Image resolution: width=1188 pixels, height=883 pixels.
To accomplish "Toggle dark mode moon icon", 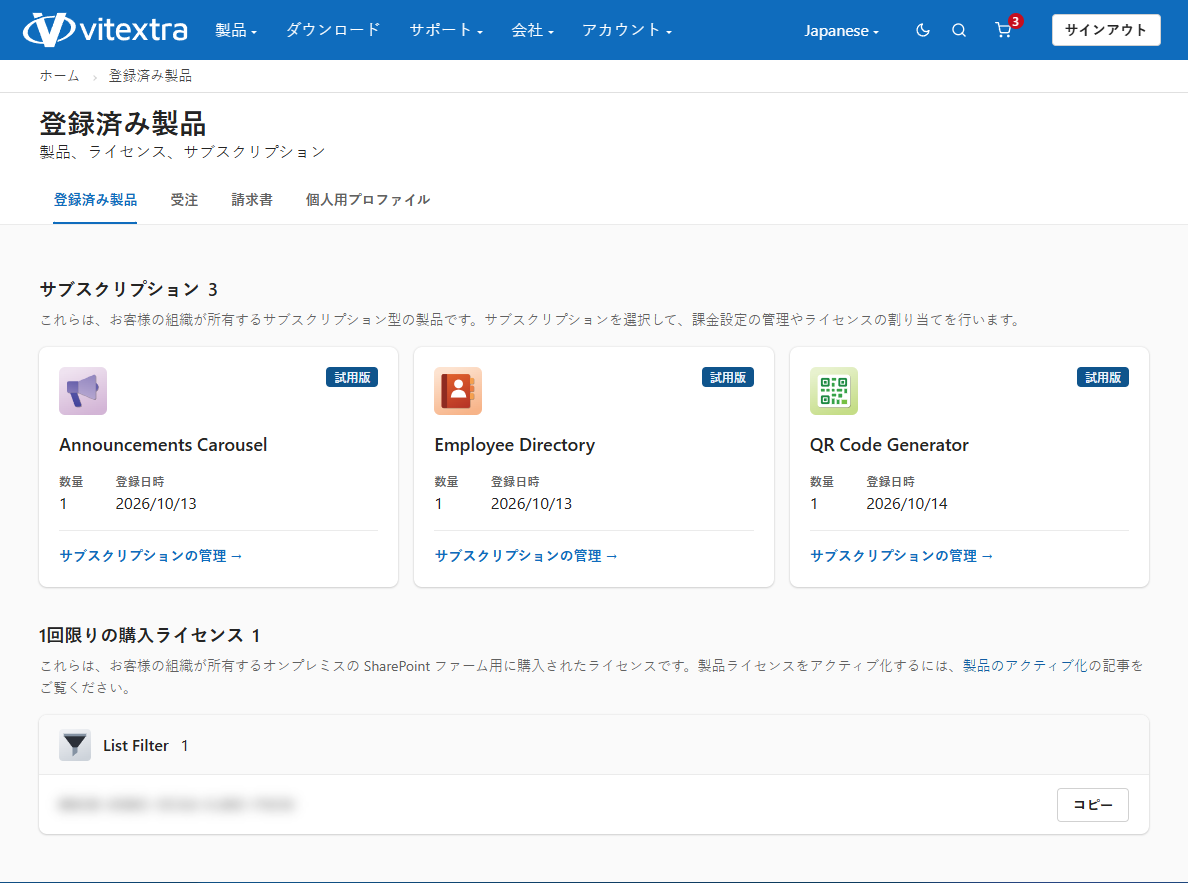I will pyautogui.click(x=922, y=30).
